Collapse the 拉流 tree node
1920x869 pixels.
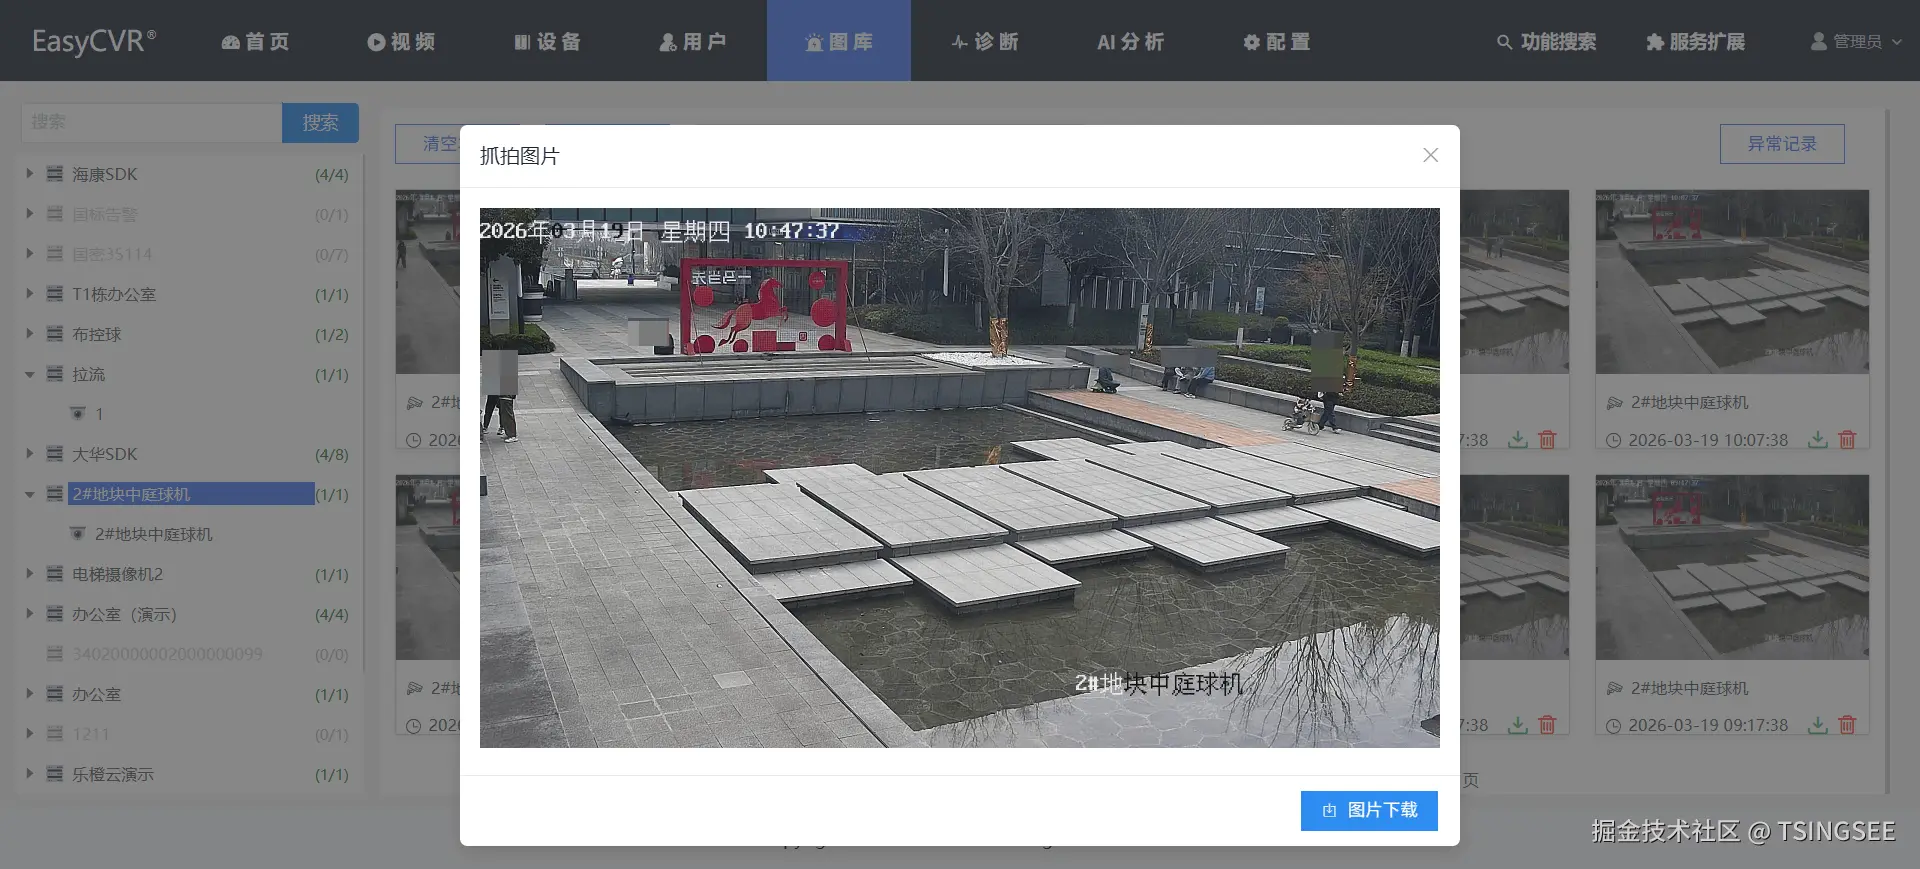click(29, 374)
